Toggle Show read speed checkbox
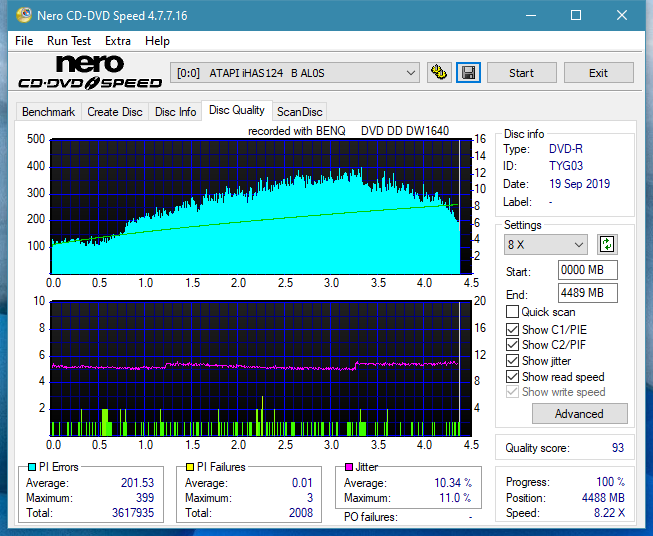Viewport: 653px width, 536px height. click(512, 376)
